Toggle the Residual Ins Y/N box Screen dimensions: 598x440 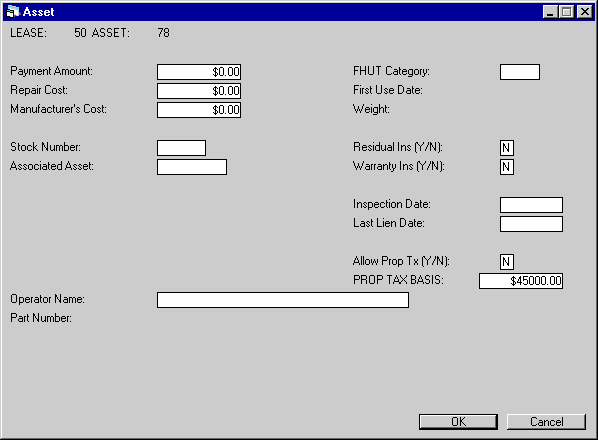(506, 148)
